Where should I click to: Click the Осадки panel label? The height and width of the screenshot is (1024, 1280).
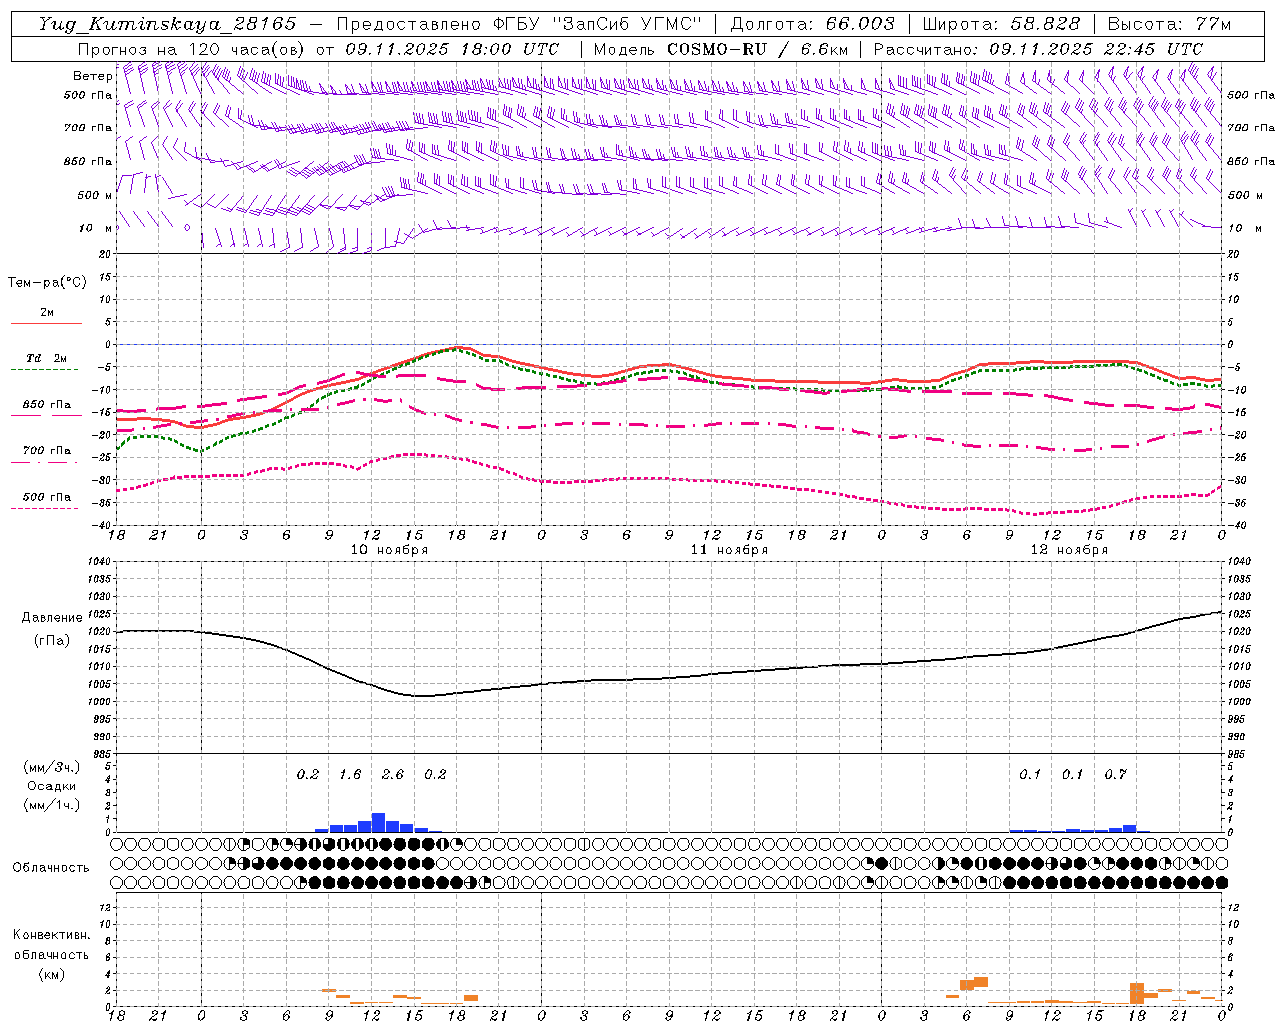[x=52, y=786]
